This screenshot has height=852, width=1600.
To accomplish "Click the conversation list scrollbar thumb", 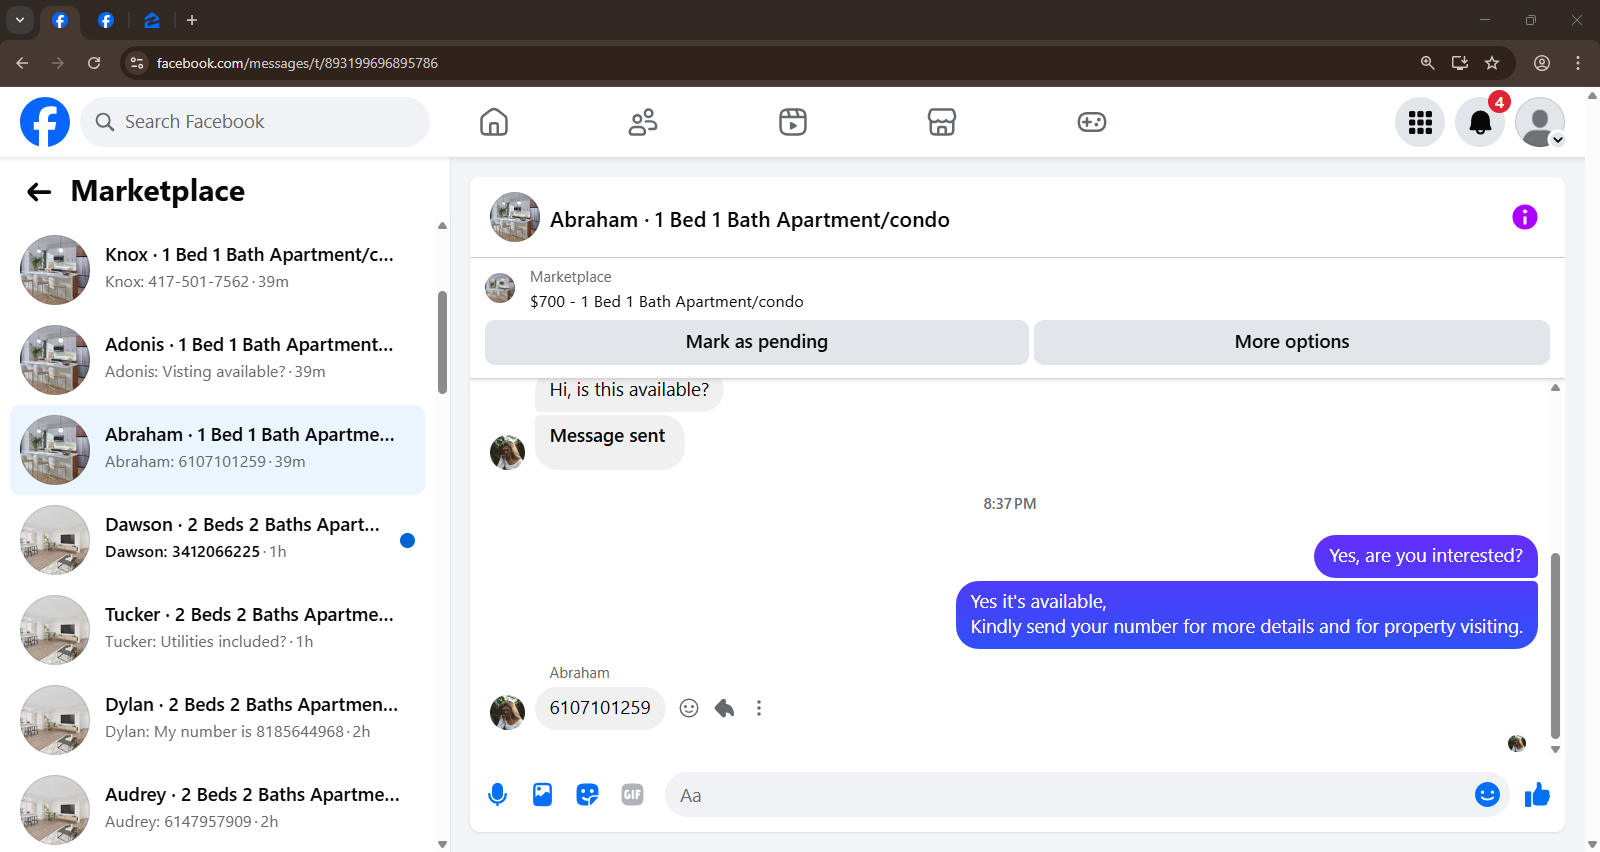I will point(442,342).
